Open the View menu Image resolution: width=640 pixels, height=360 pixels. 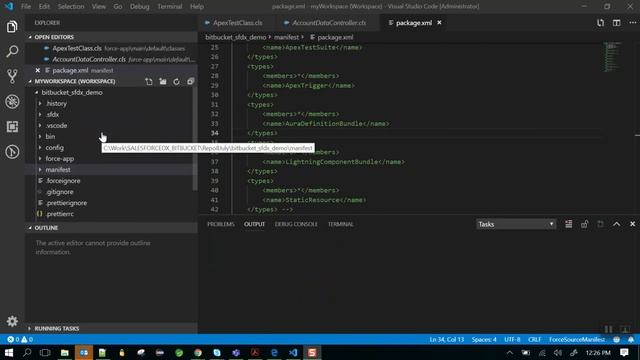[x=98, y=7]
